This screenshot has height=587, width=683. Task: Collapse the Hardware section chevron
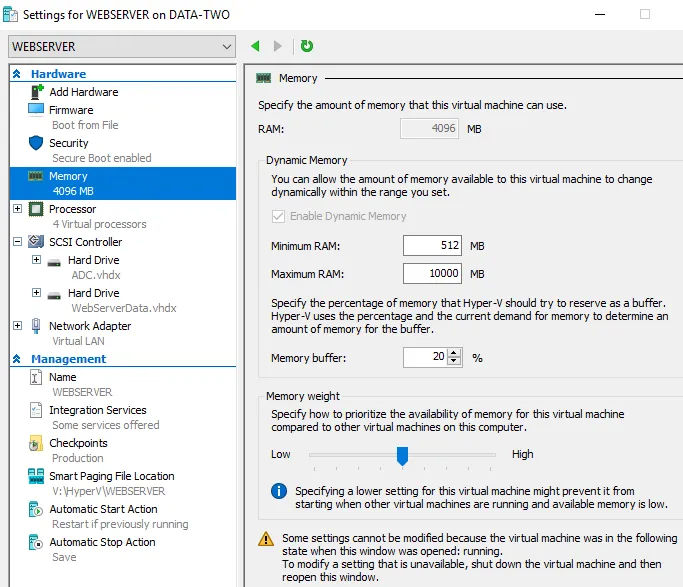click(17, 74)
